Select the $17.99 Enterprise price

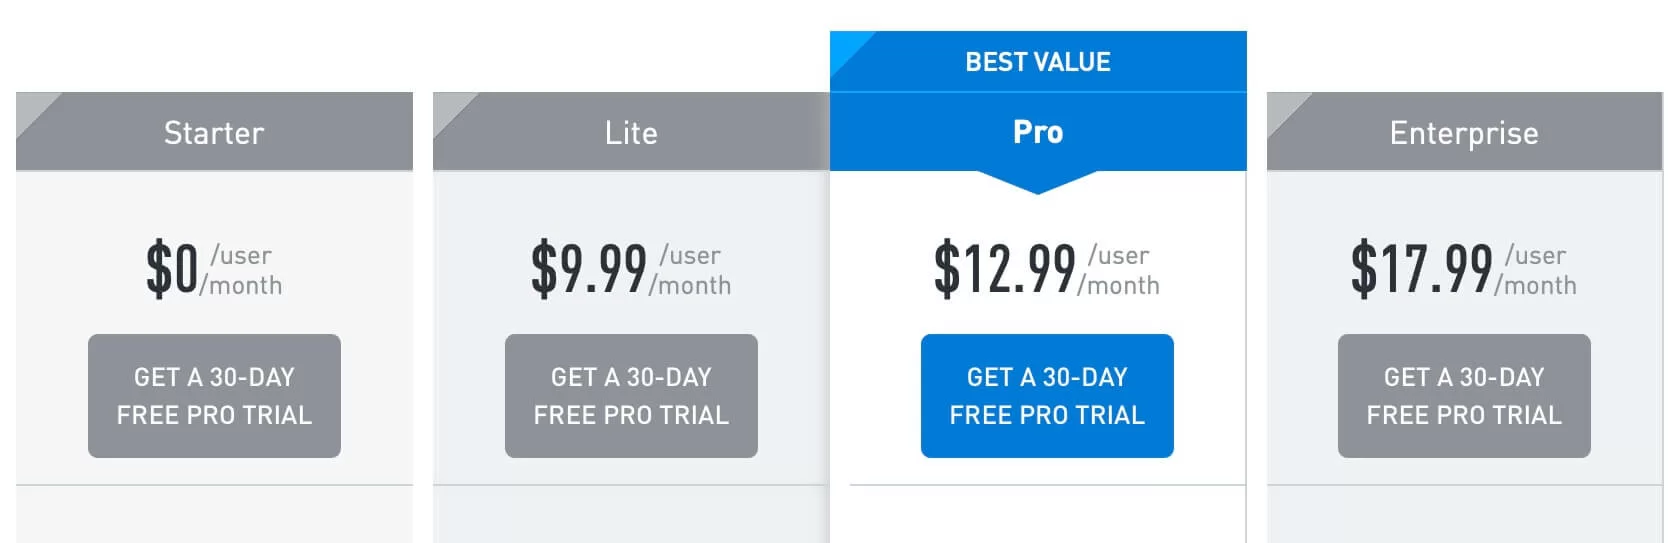1421,269
